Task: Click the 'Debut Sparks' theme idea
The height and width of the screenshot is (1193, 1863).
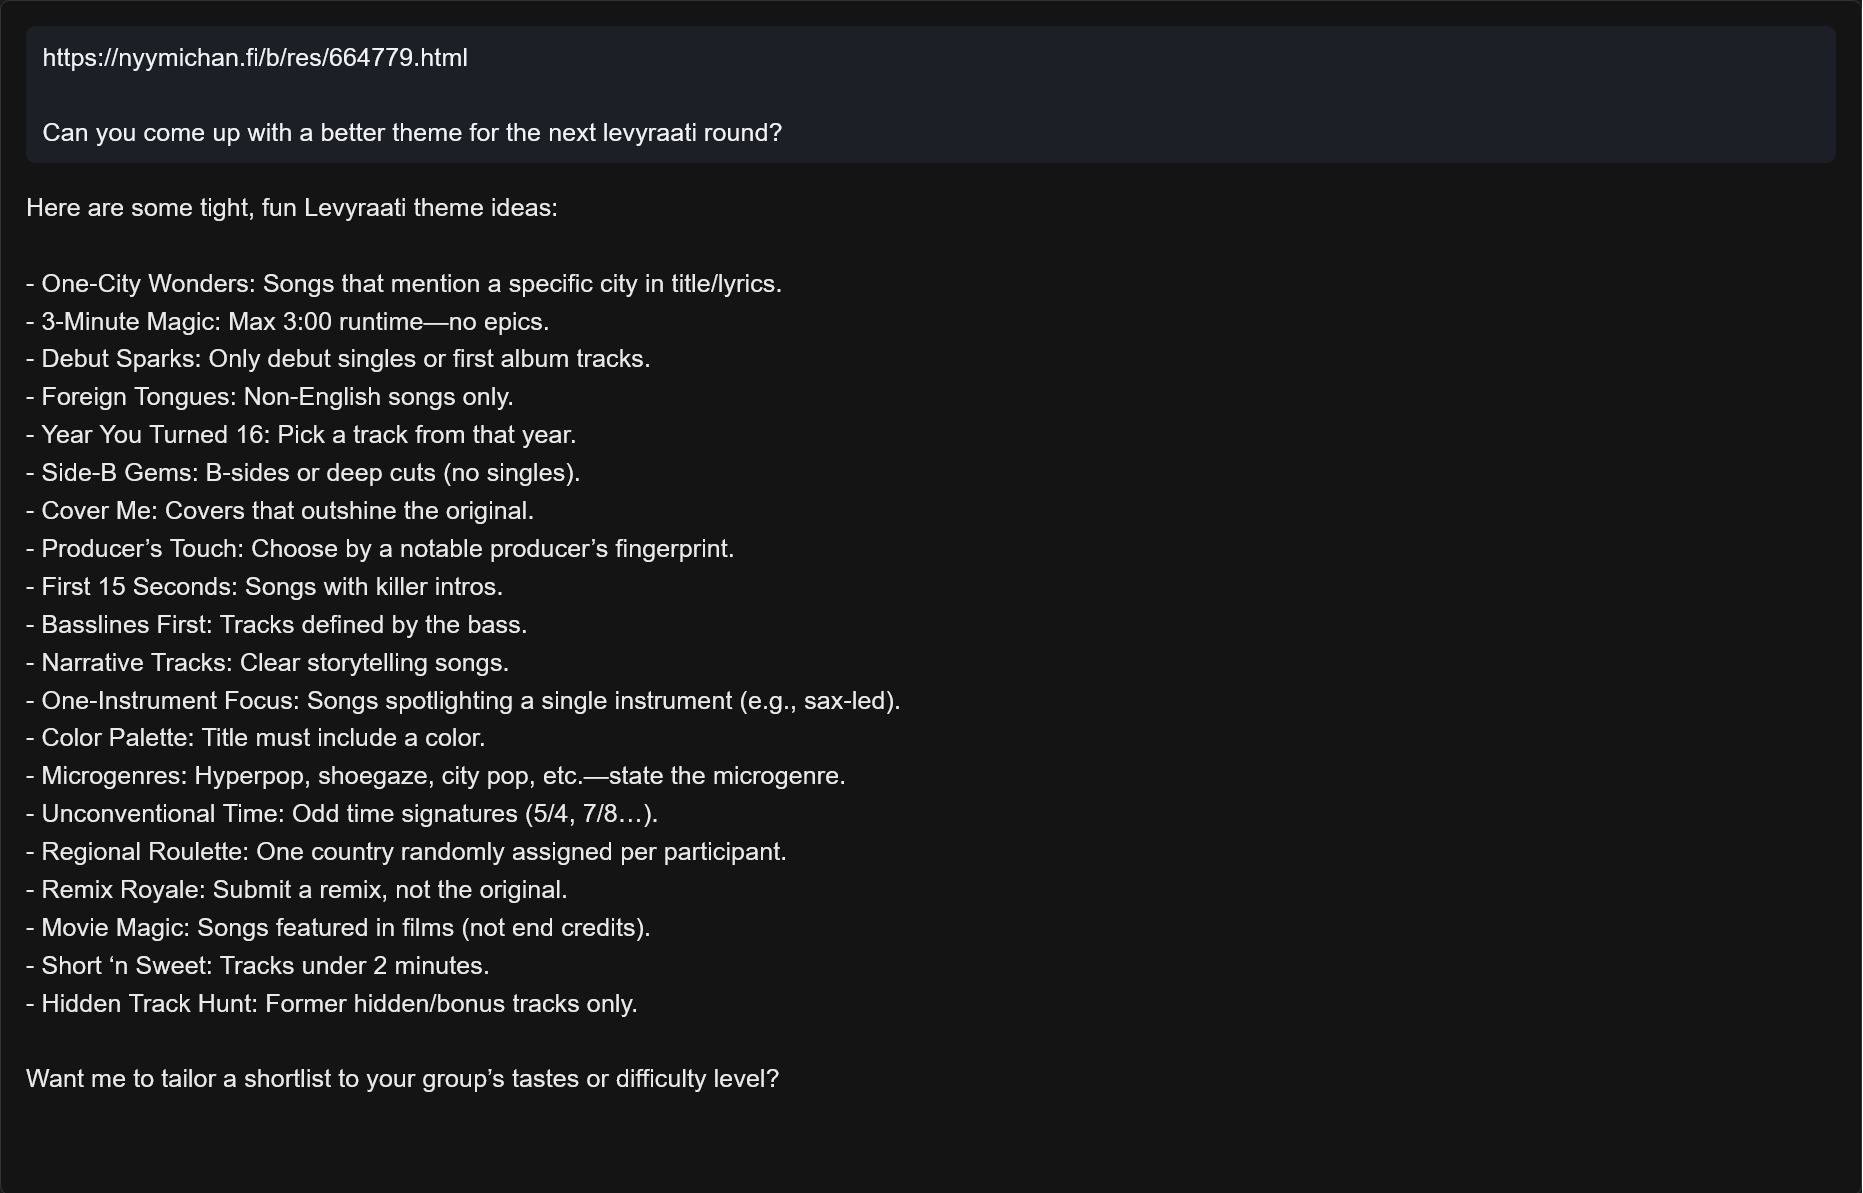Action: (338, 359)
